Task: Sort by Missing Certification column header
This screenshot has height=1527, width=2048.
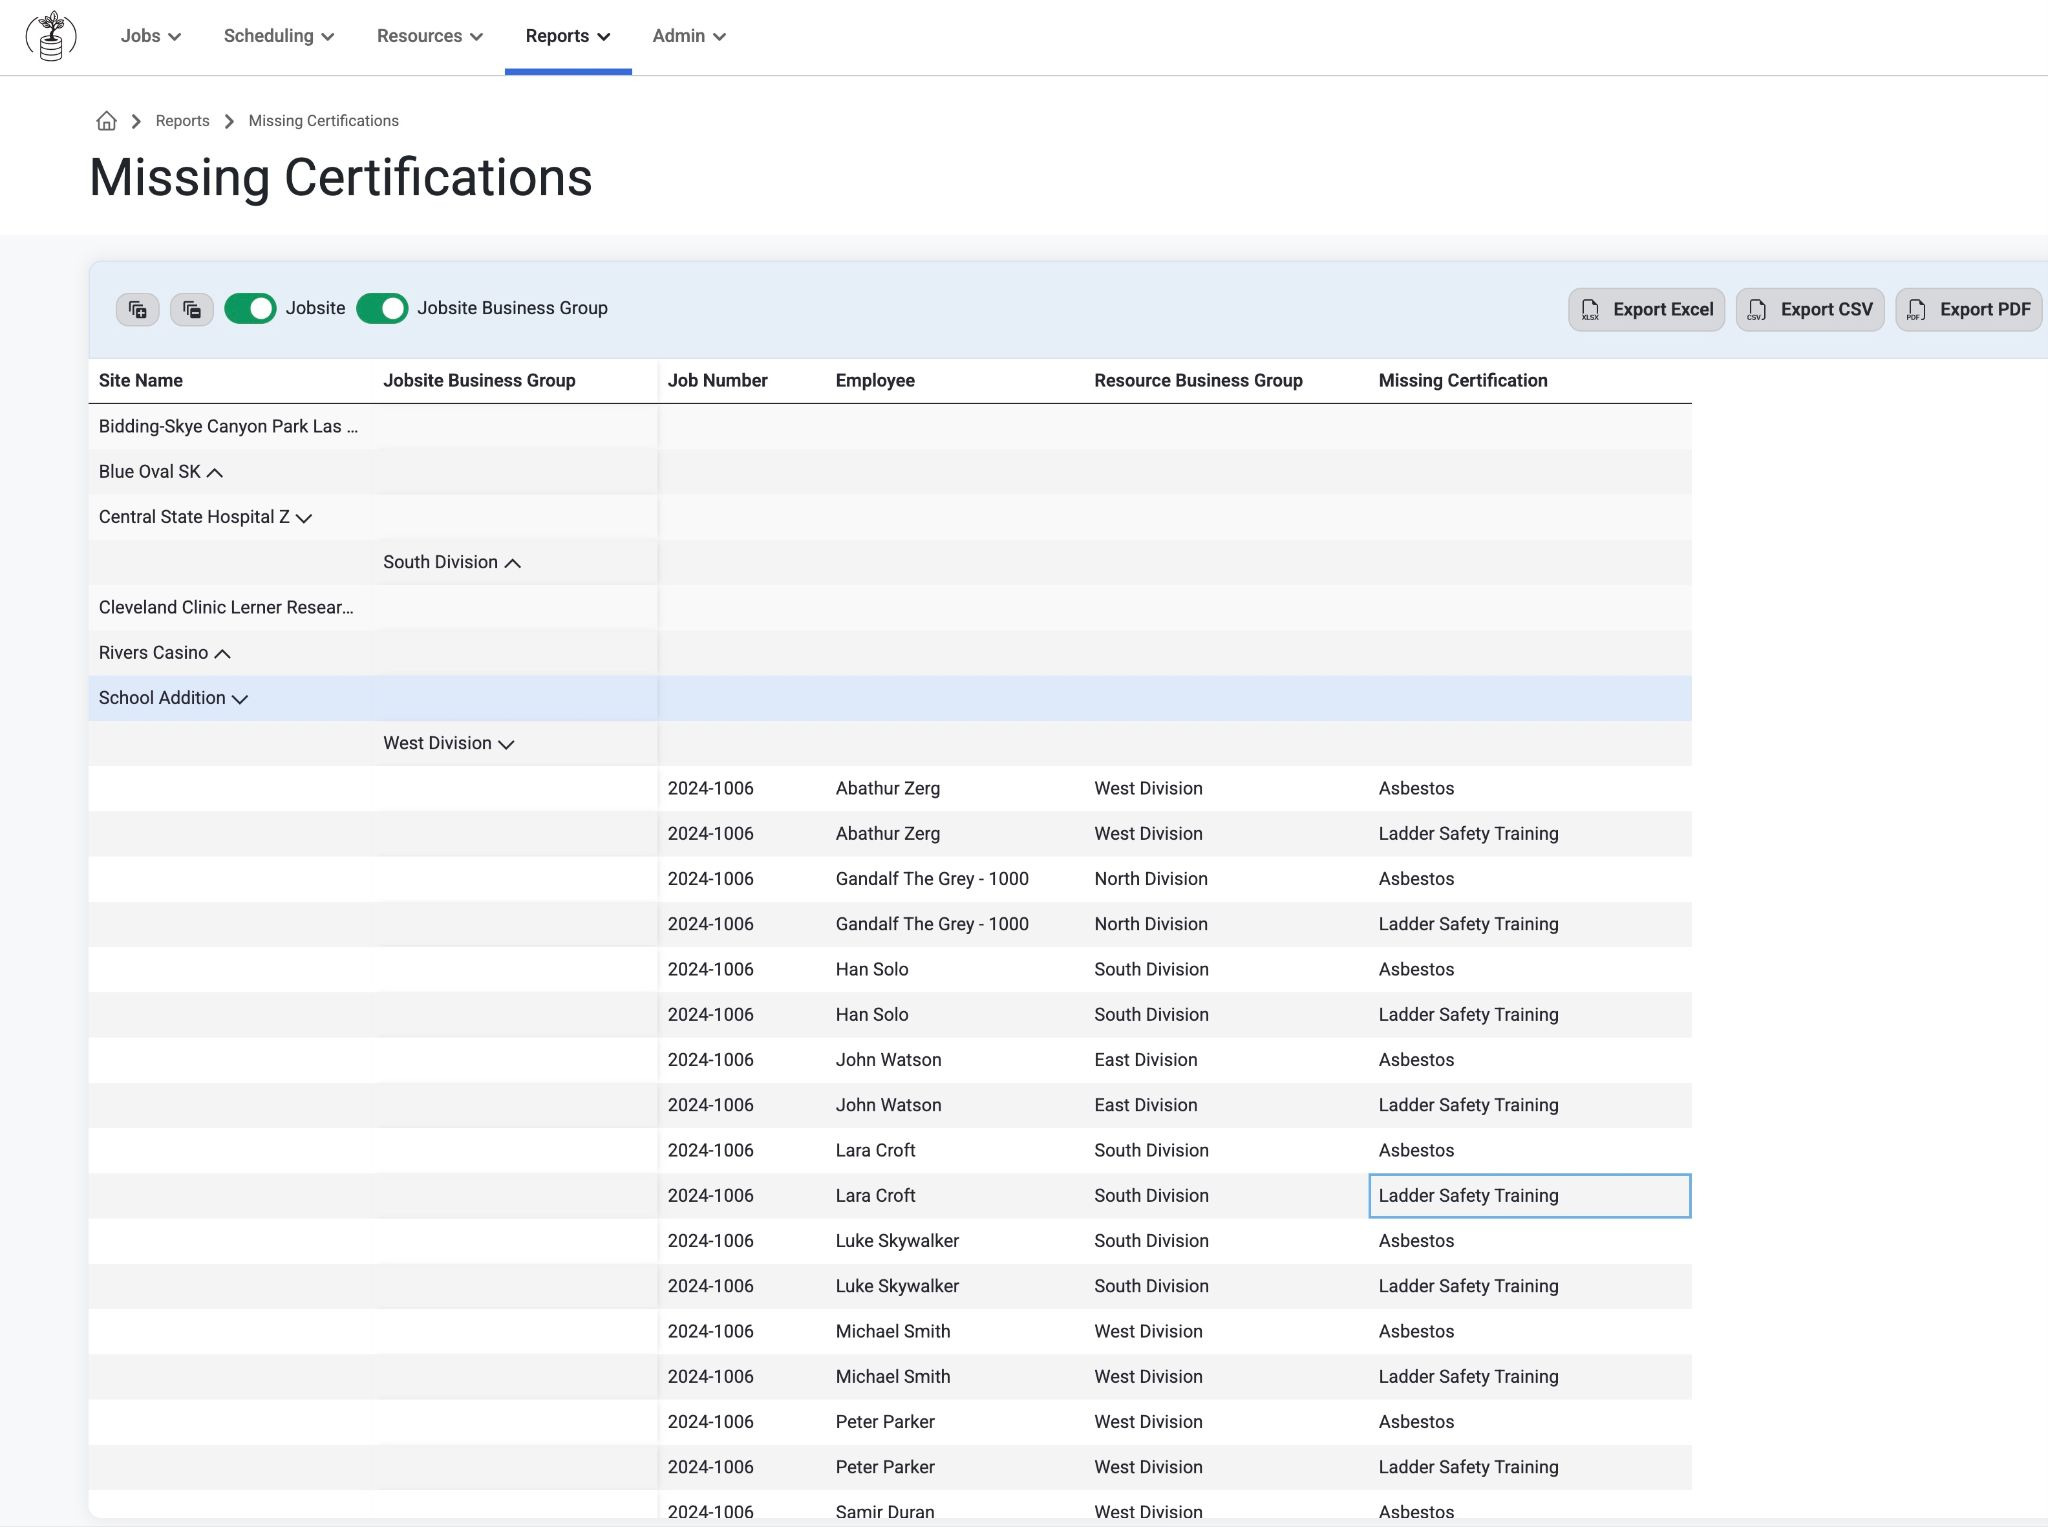Action: pyautogui.click(x=1463, y=381)
